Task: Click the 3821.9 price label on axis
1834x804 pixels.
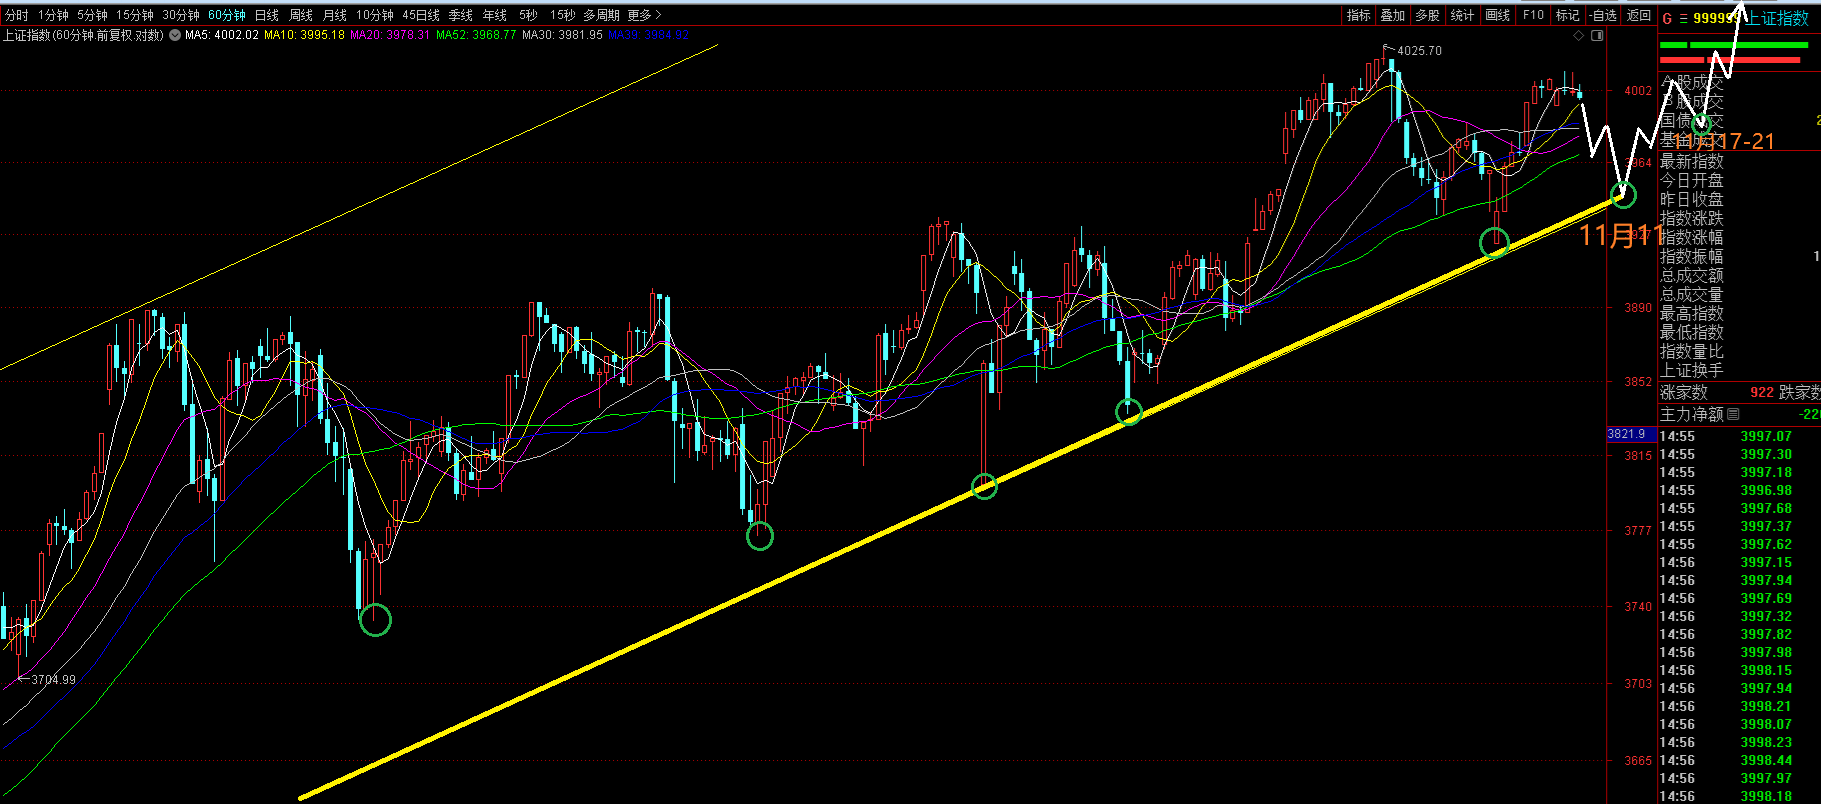Action: tap(1626, 434)
